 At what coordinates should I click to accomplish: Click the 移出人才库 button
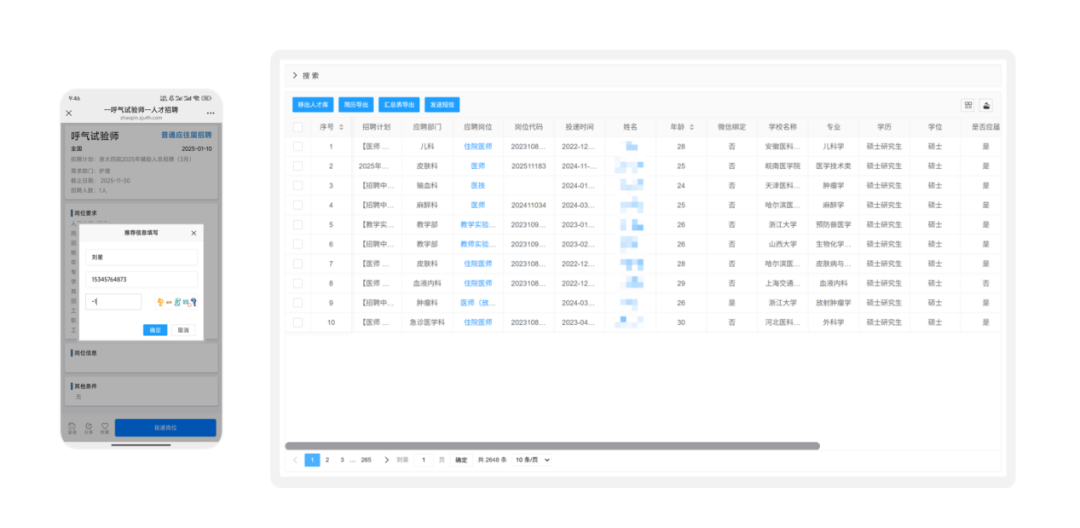pos(313,105)
